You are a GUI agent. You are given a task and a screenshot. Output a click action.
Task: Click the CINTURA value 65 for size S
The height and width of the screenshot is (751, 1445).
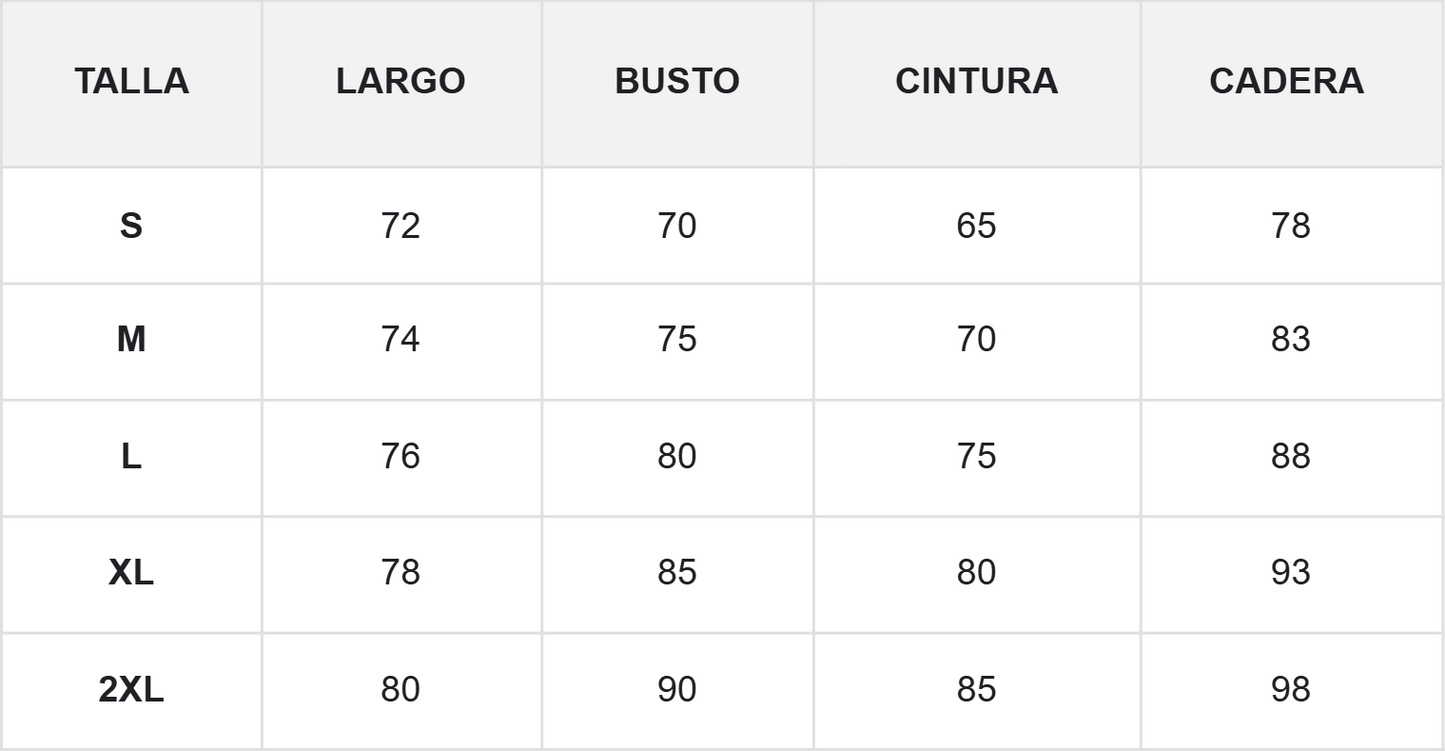point(976,226)
